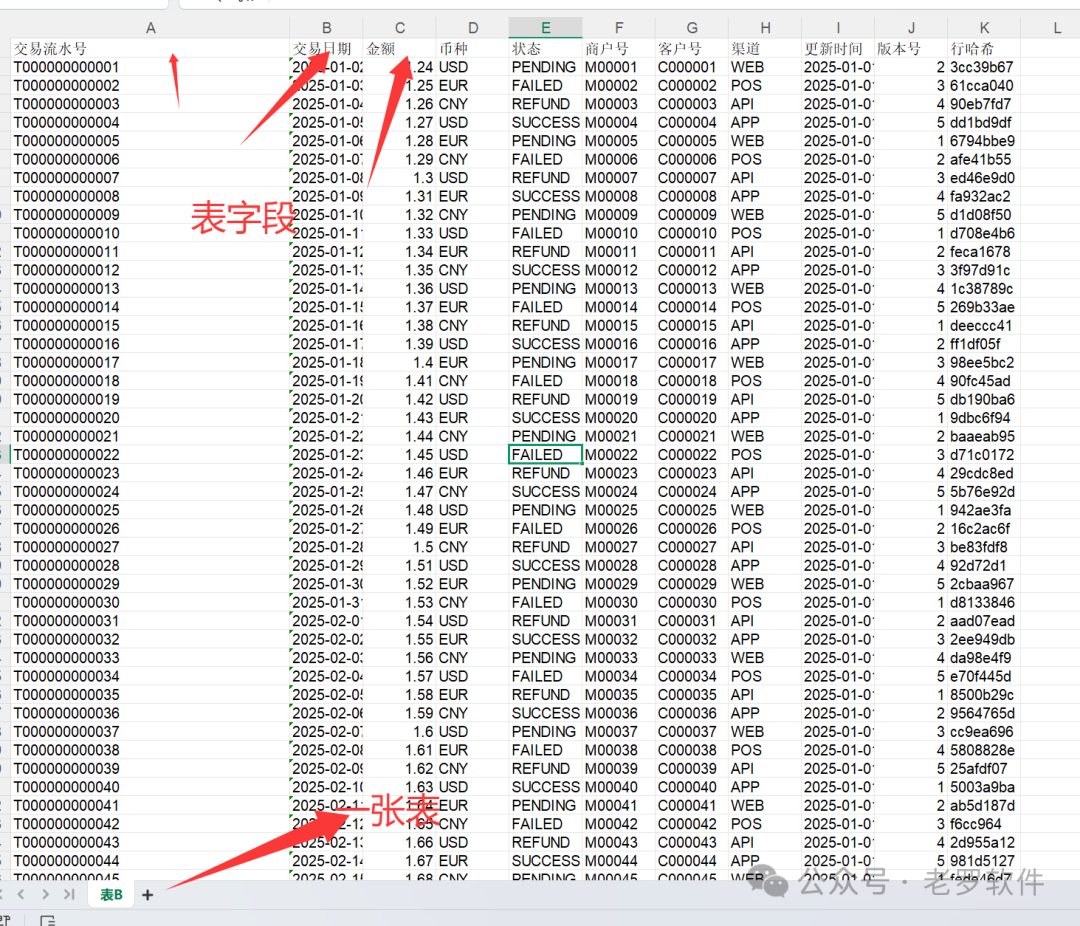1080x926 pixels.
Task: Click the 状态 header cell
Action: (546, 48)
